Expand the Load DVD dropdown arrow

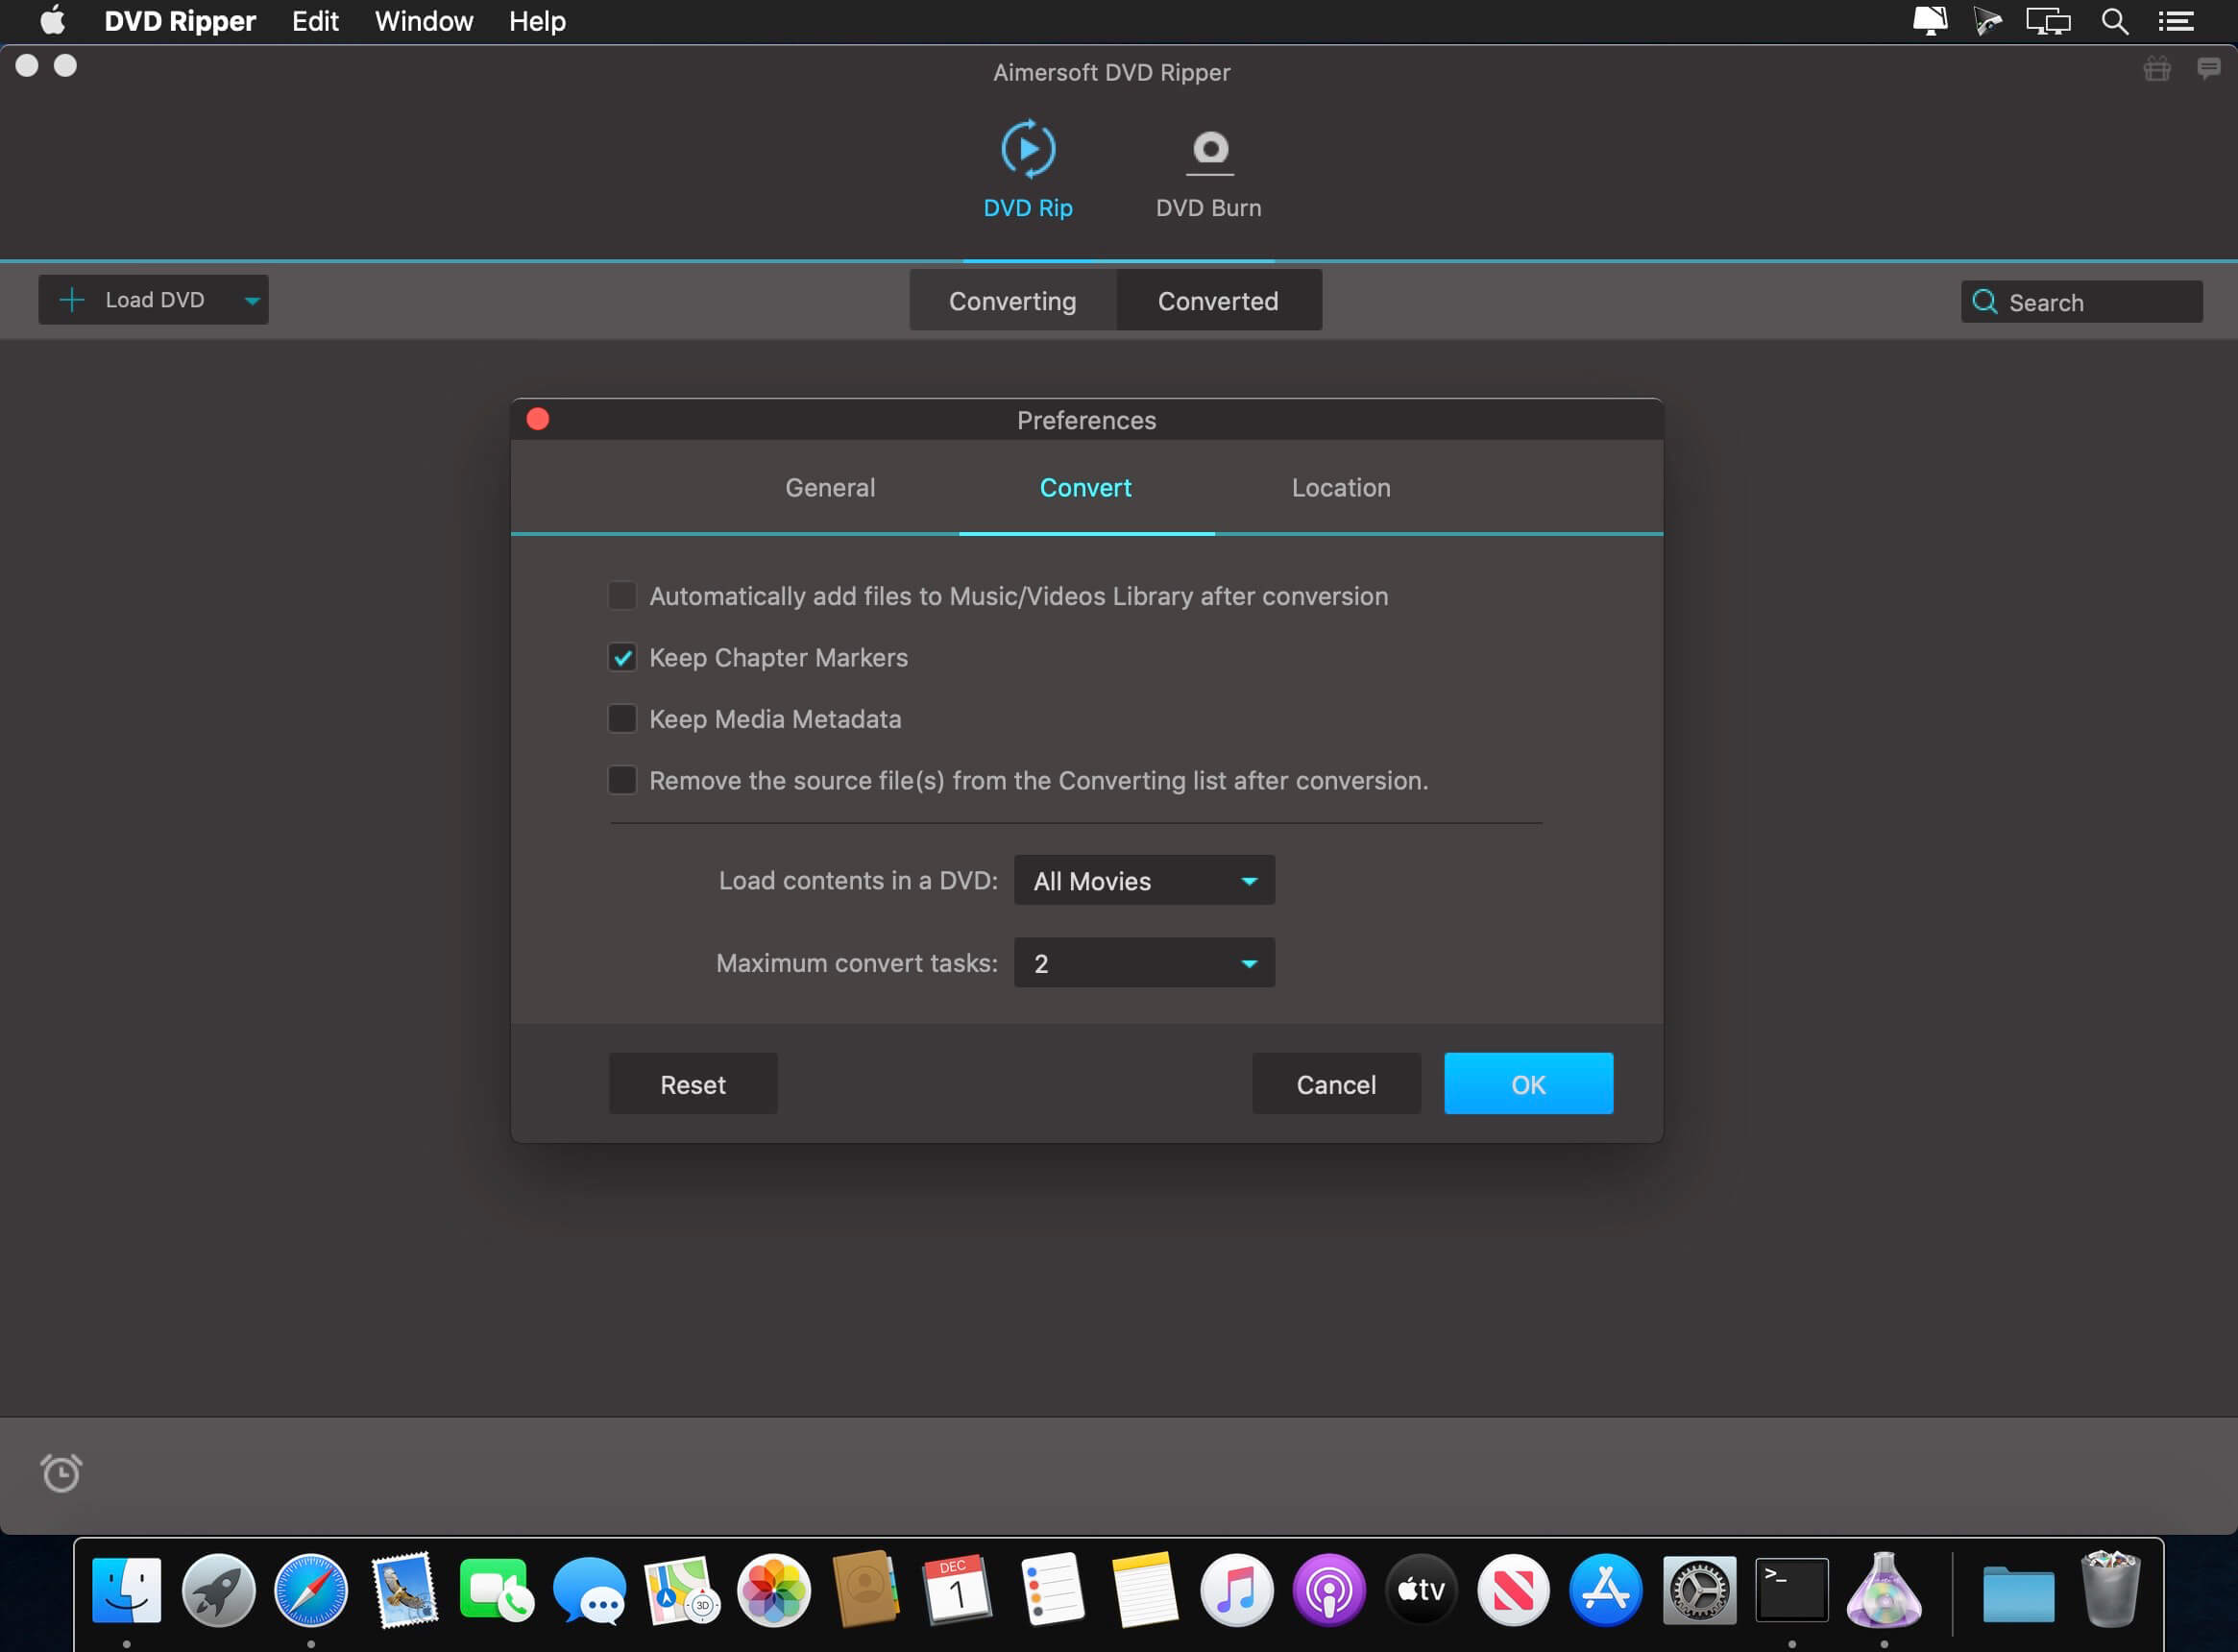pyautogui.click(x=252, y=300)
